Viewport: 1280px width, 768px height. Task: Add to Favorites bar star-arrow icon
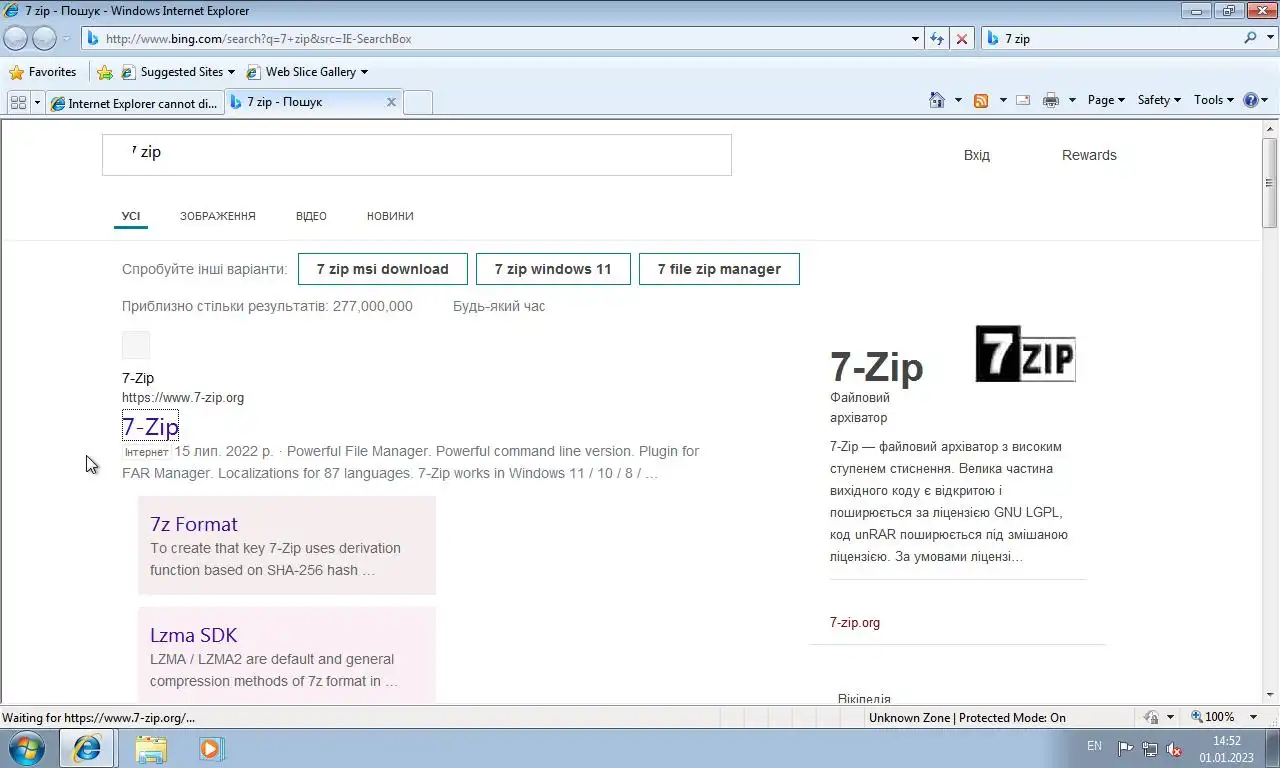[105, 72]
